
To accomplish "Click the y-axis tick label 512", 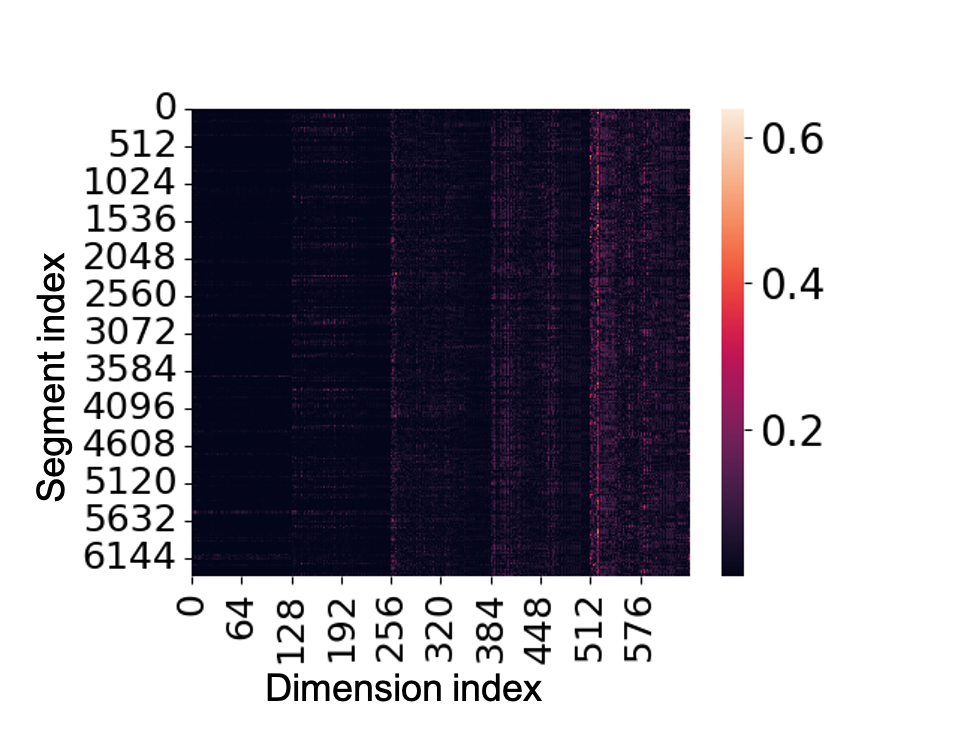I will [x=142, y=145].
